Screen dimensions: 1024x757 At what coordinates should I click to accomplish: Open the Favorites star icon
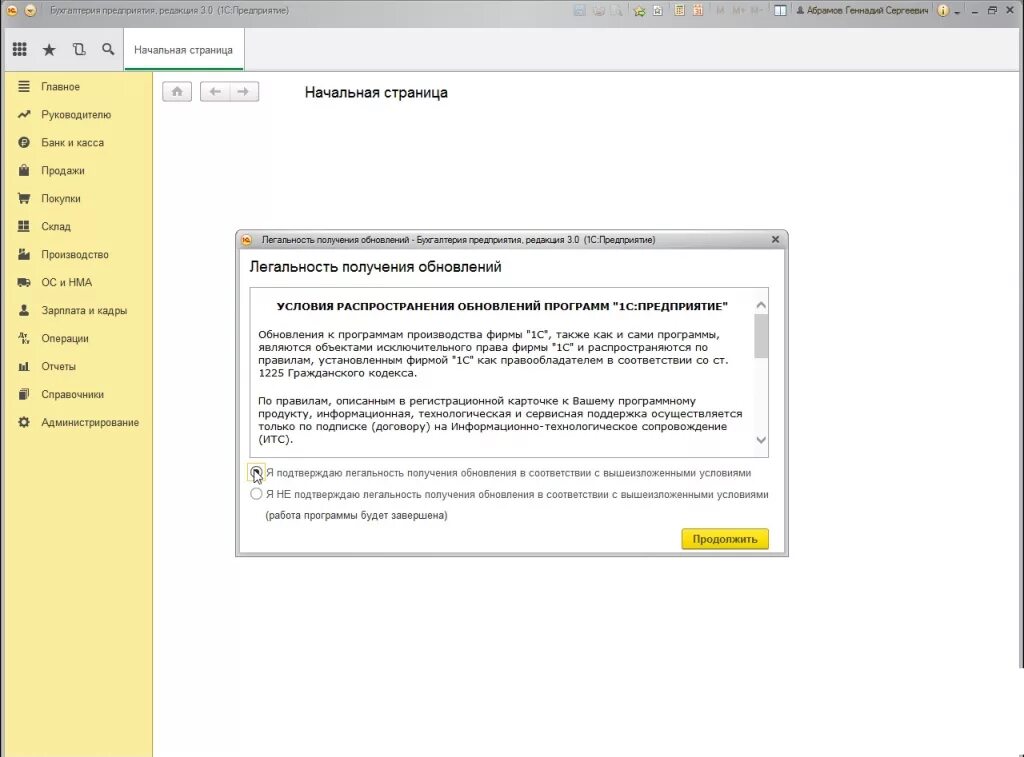coord(49,50)
